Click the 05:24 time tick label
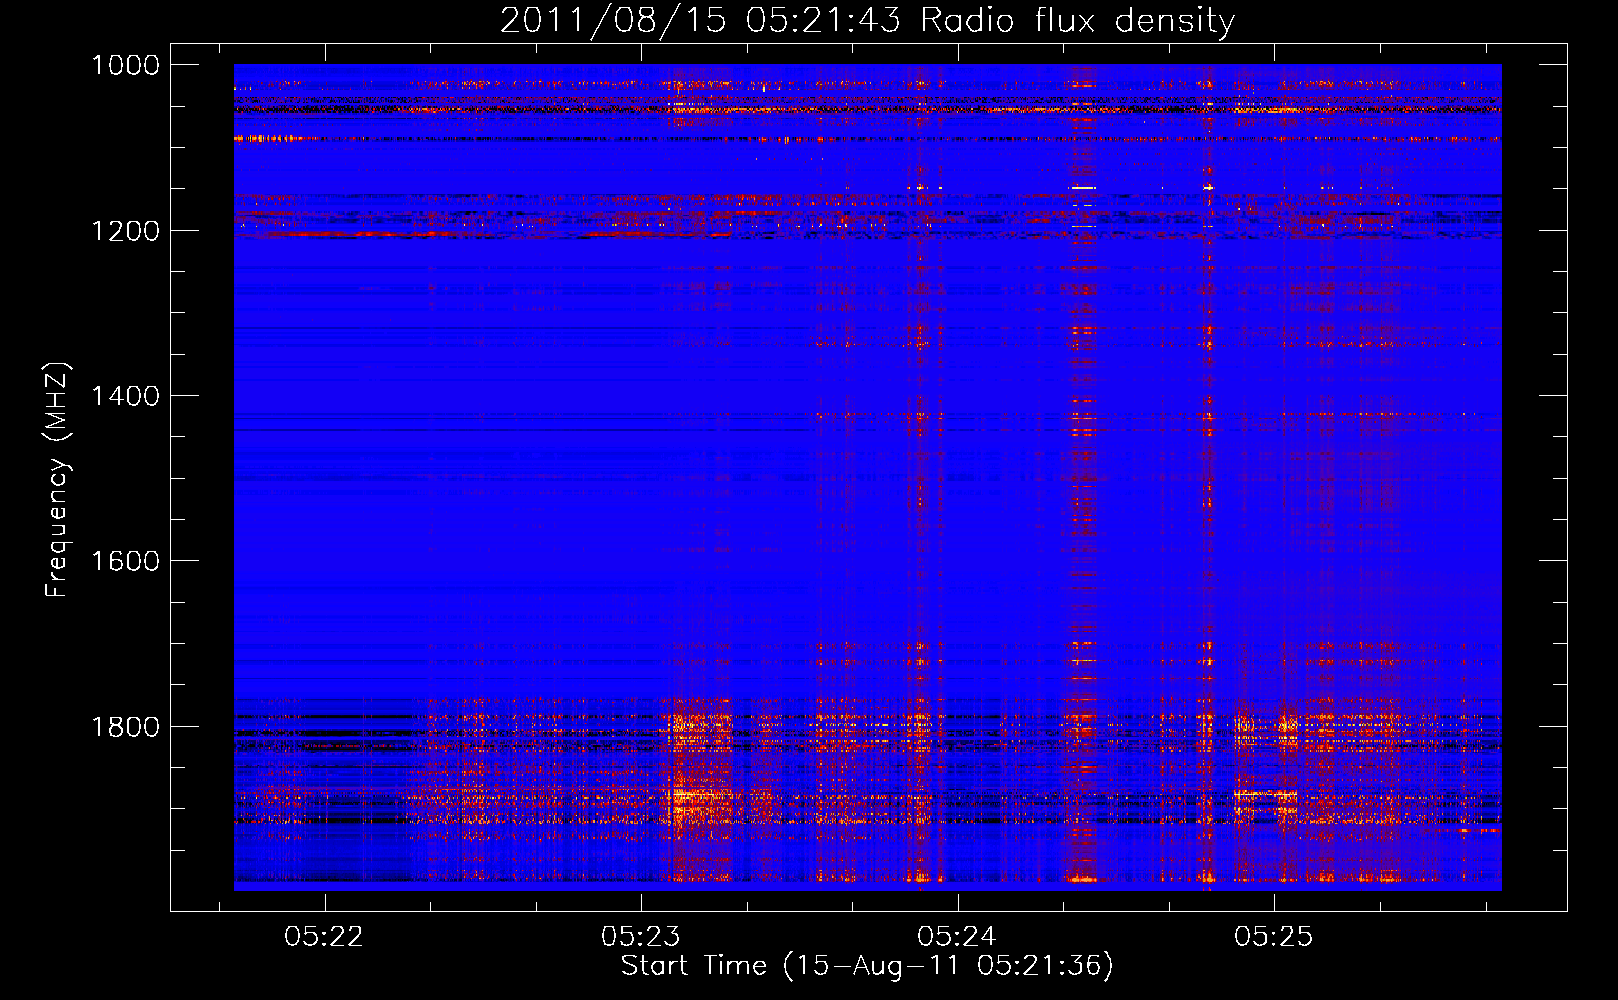The height and width of the screenshot is (1000, 1618). pyautogui.click(x=957, y=937)
